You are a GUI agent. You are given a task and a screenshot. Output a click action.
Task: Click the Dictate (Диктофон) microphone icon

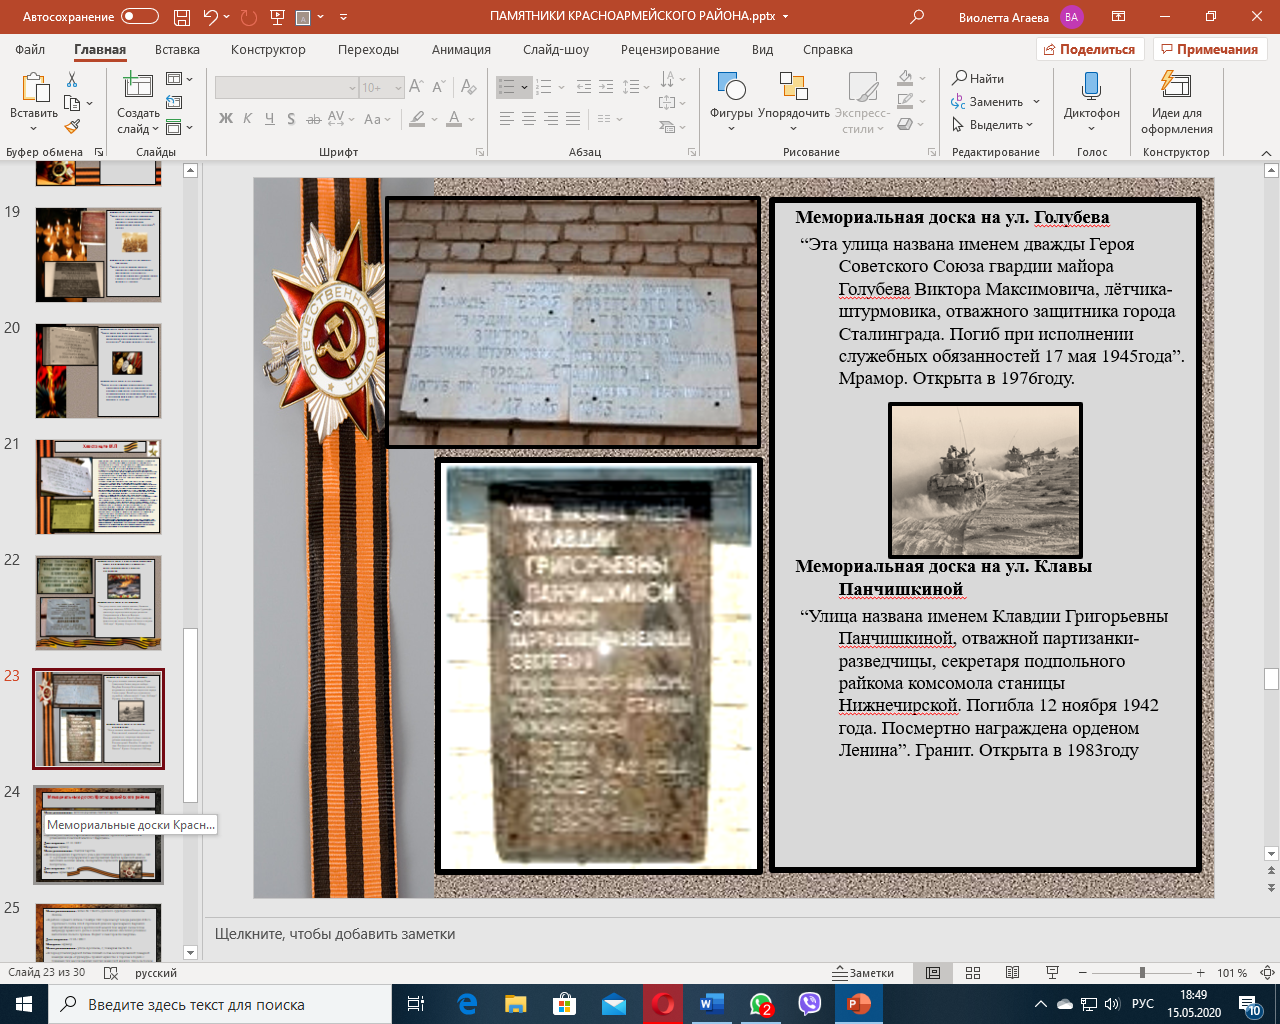(1091, 87)
